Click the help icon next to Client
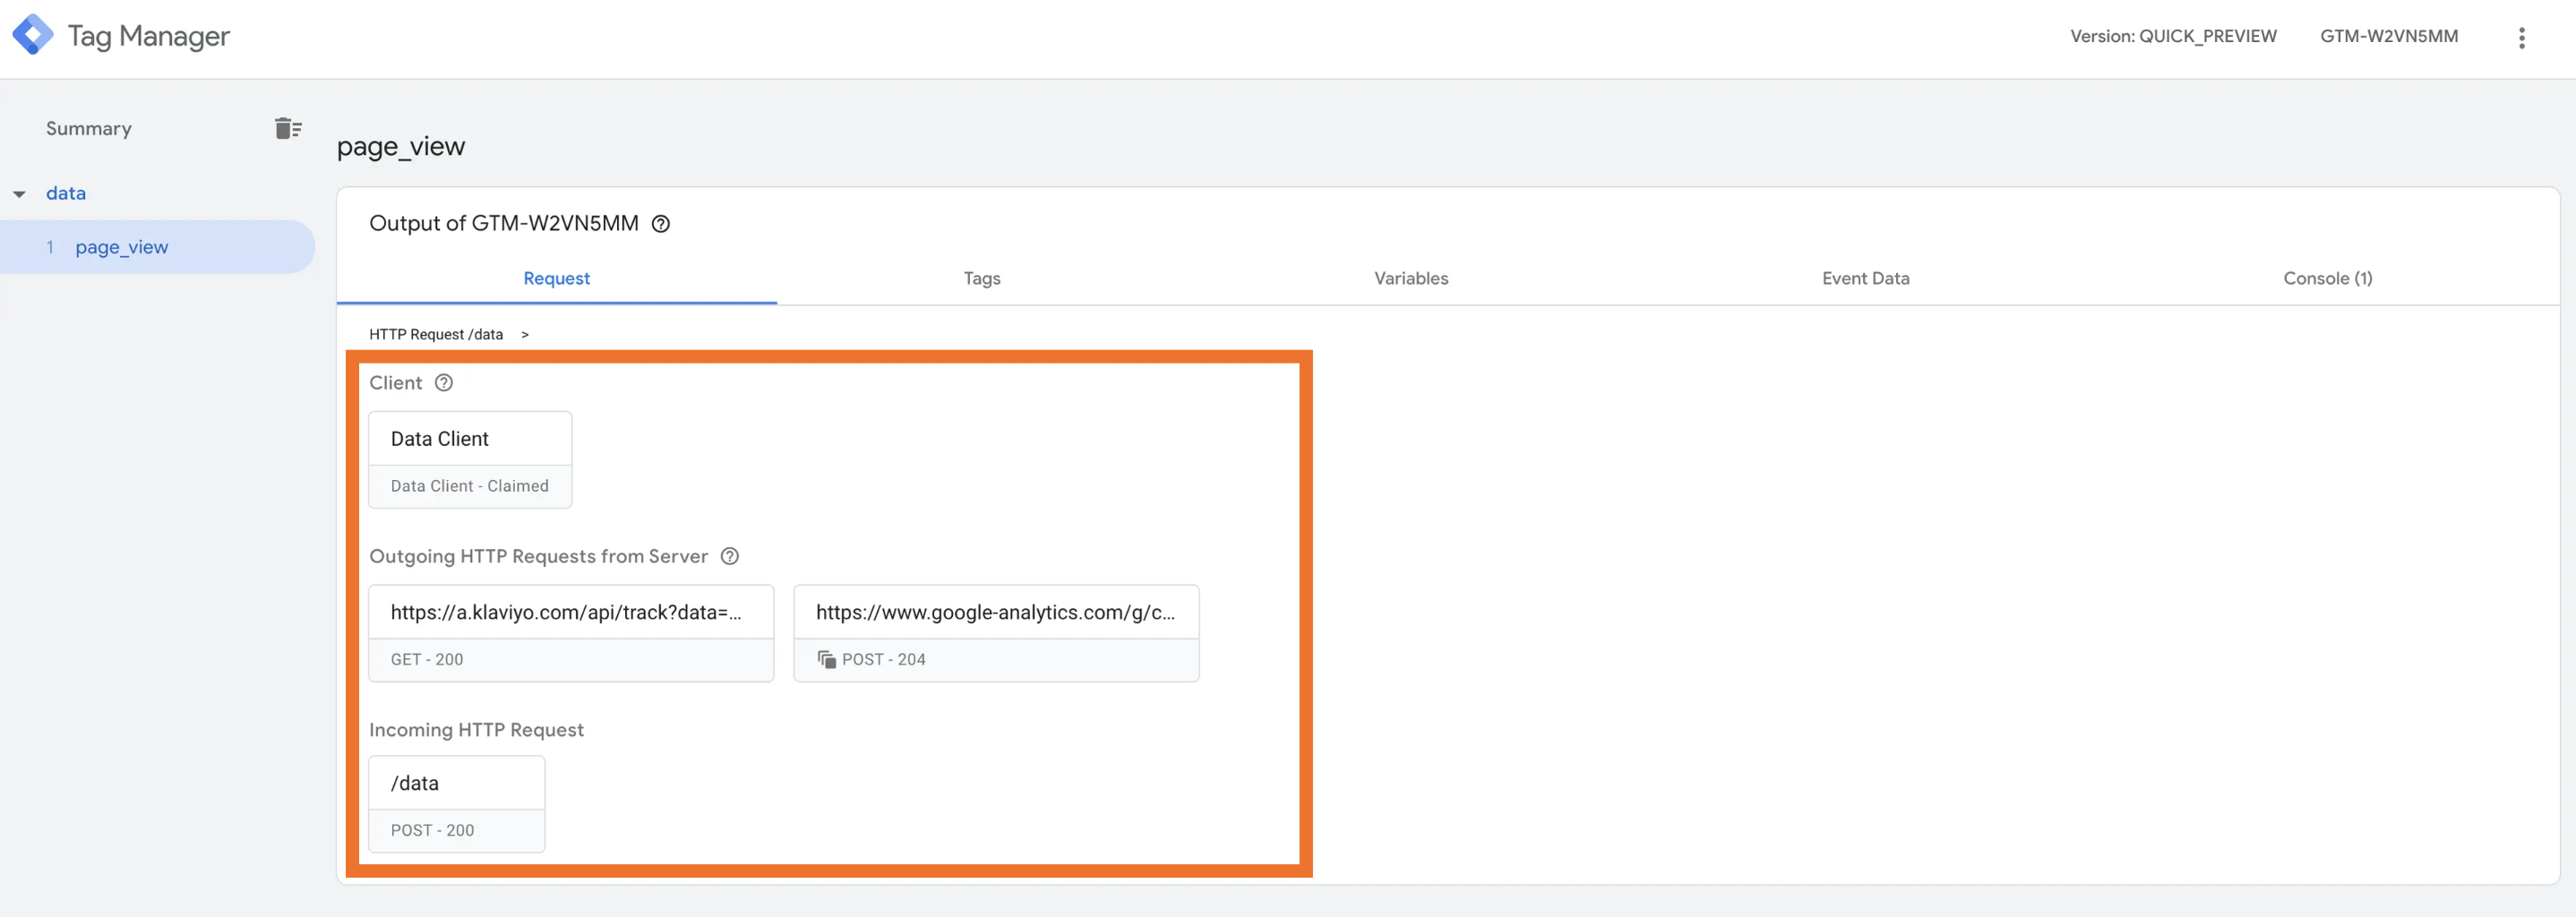 (444, 383)
